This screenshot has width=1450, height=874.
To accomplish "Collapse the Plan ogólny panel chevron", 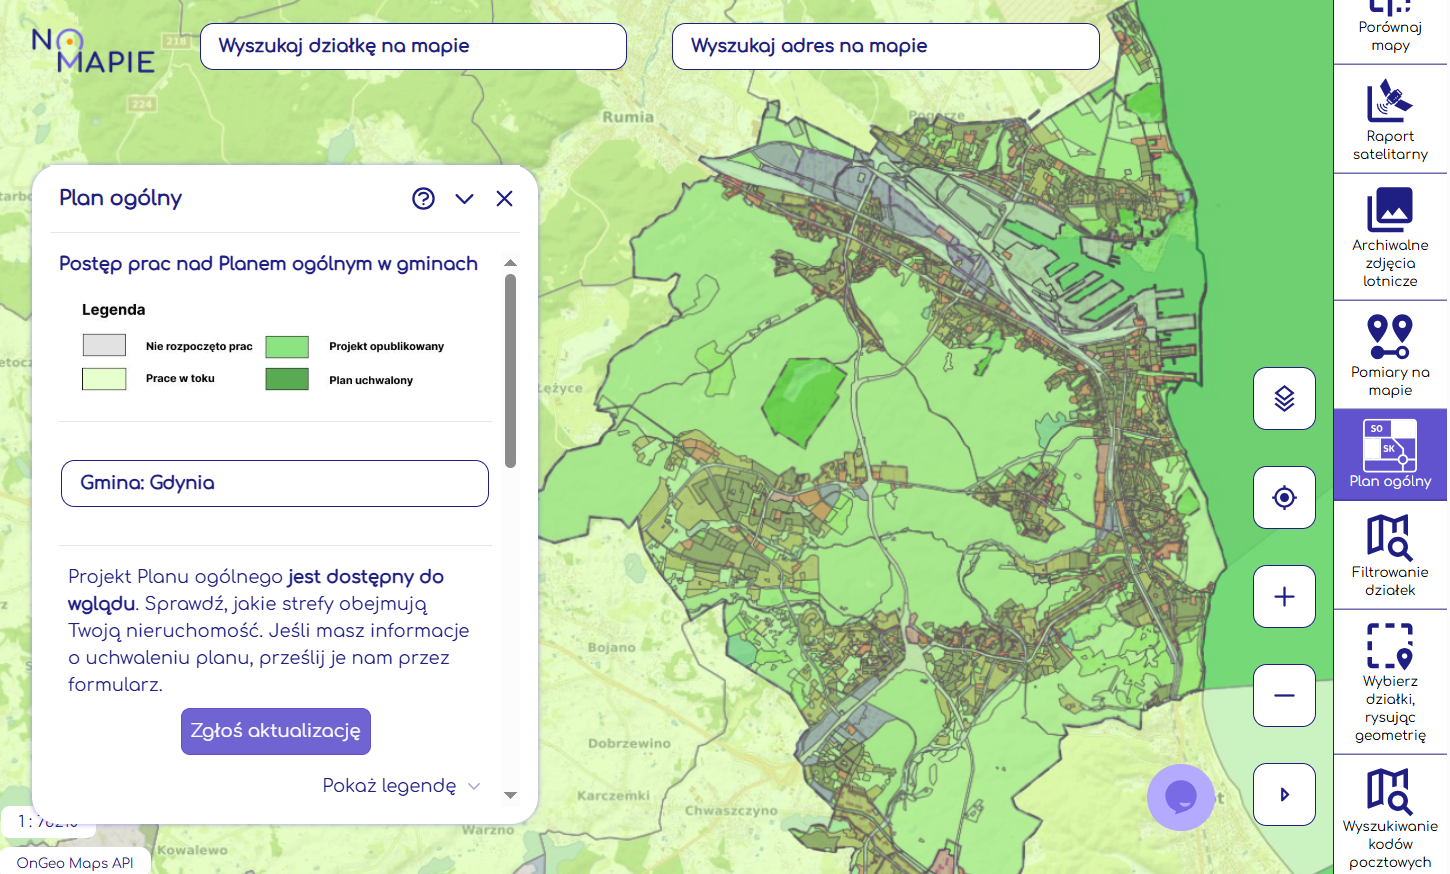I will click(464, 198).
